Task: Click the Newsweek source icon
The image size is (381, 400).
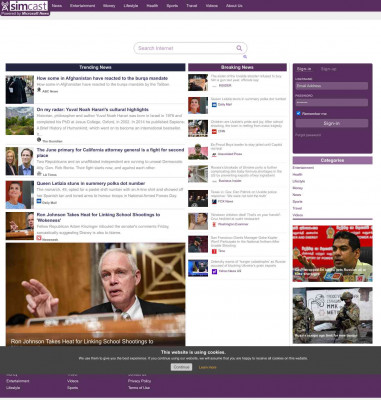Action: pyautogui.click(x=39, y=238)
